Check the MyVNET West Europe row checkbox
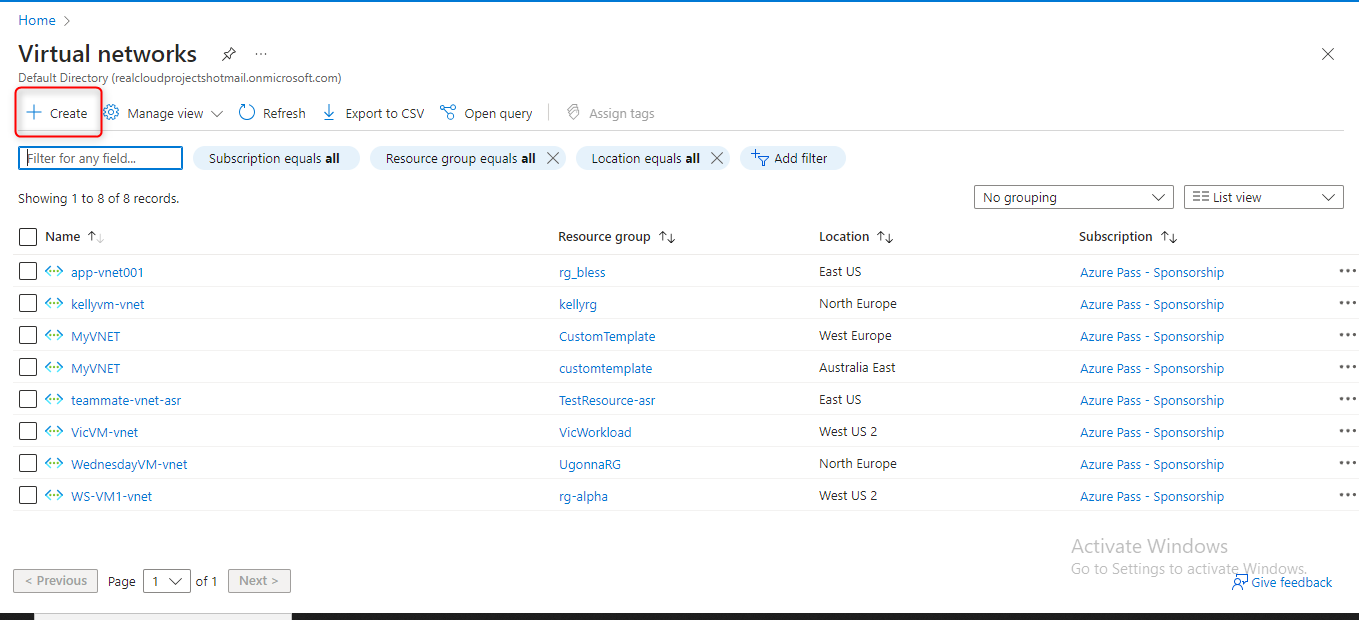 pyautogui.click(x=28, y=335)
